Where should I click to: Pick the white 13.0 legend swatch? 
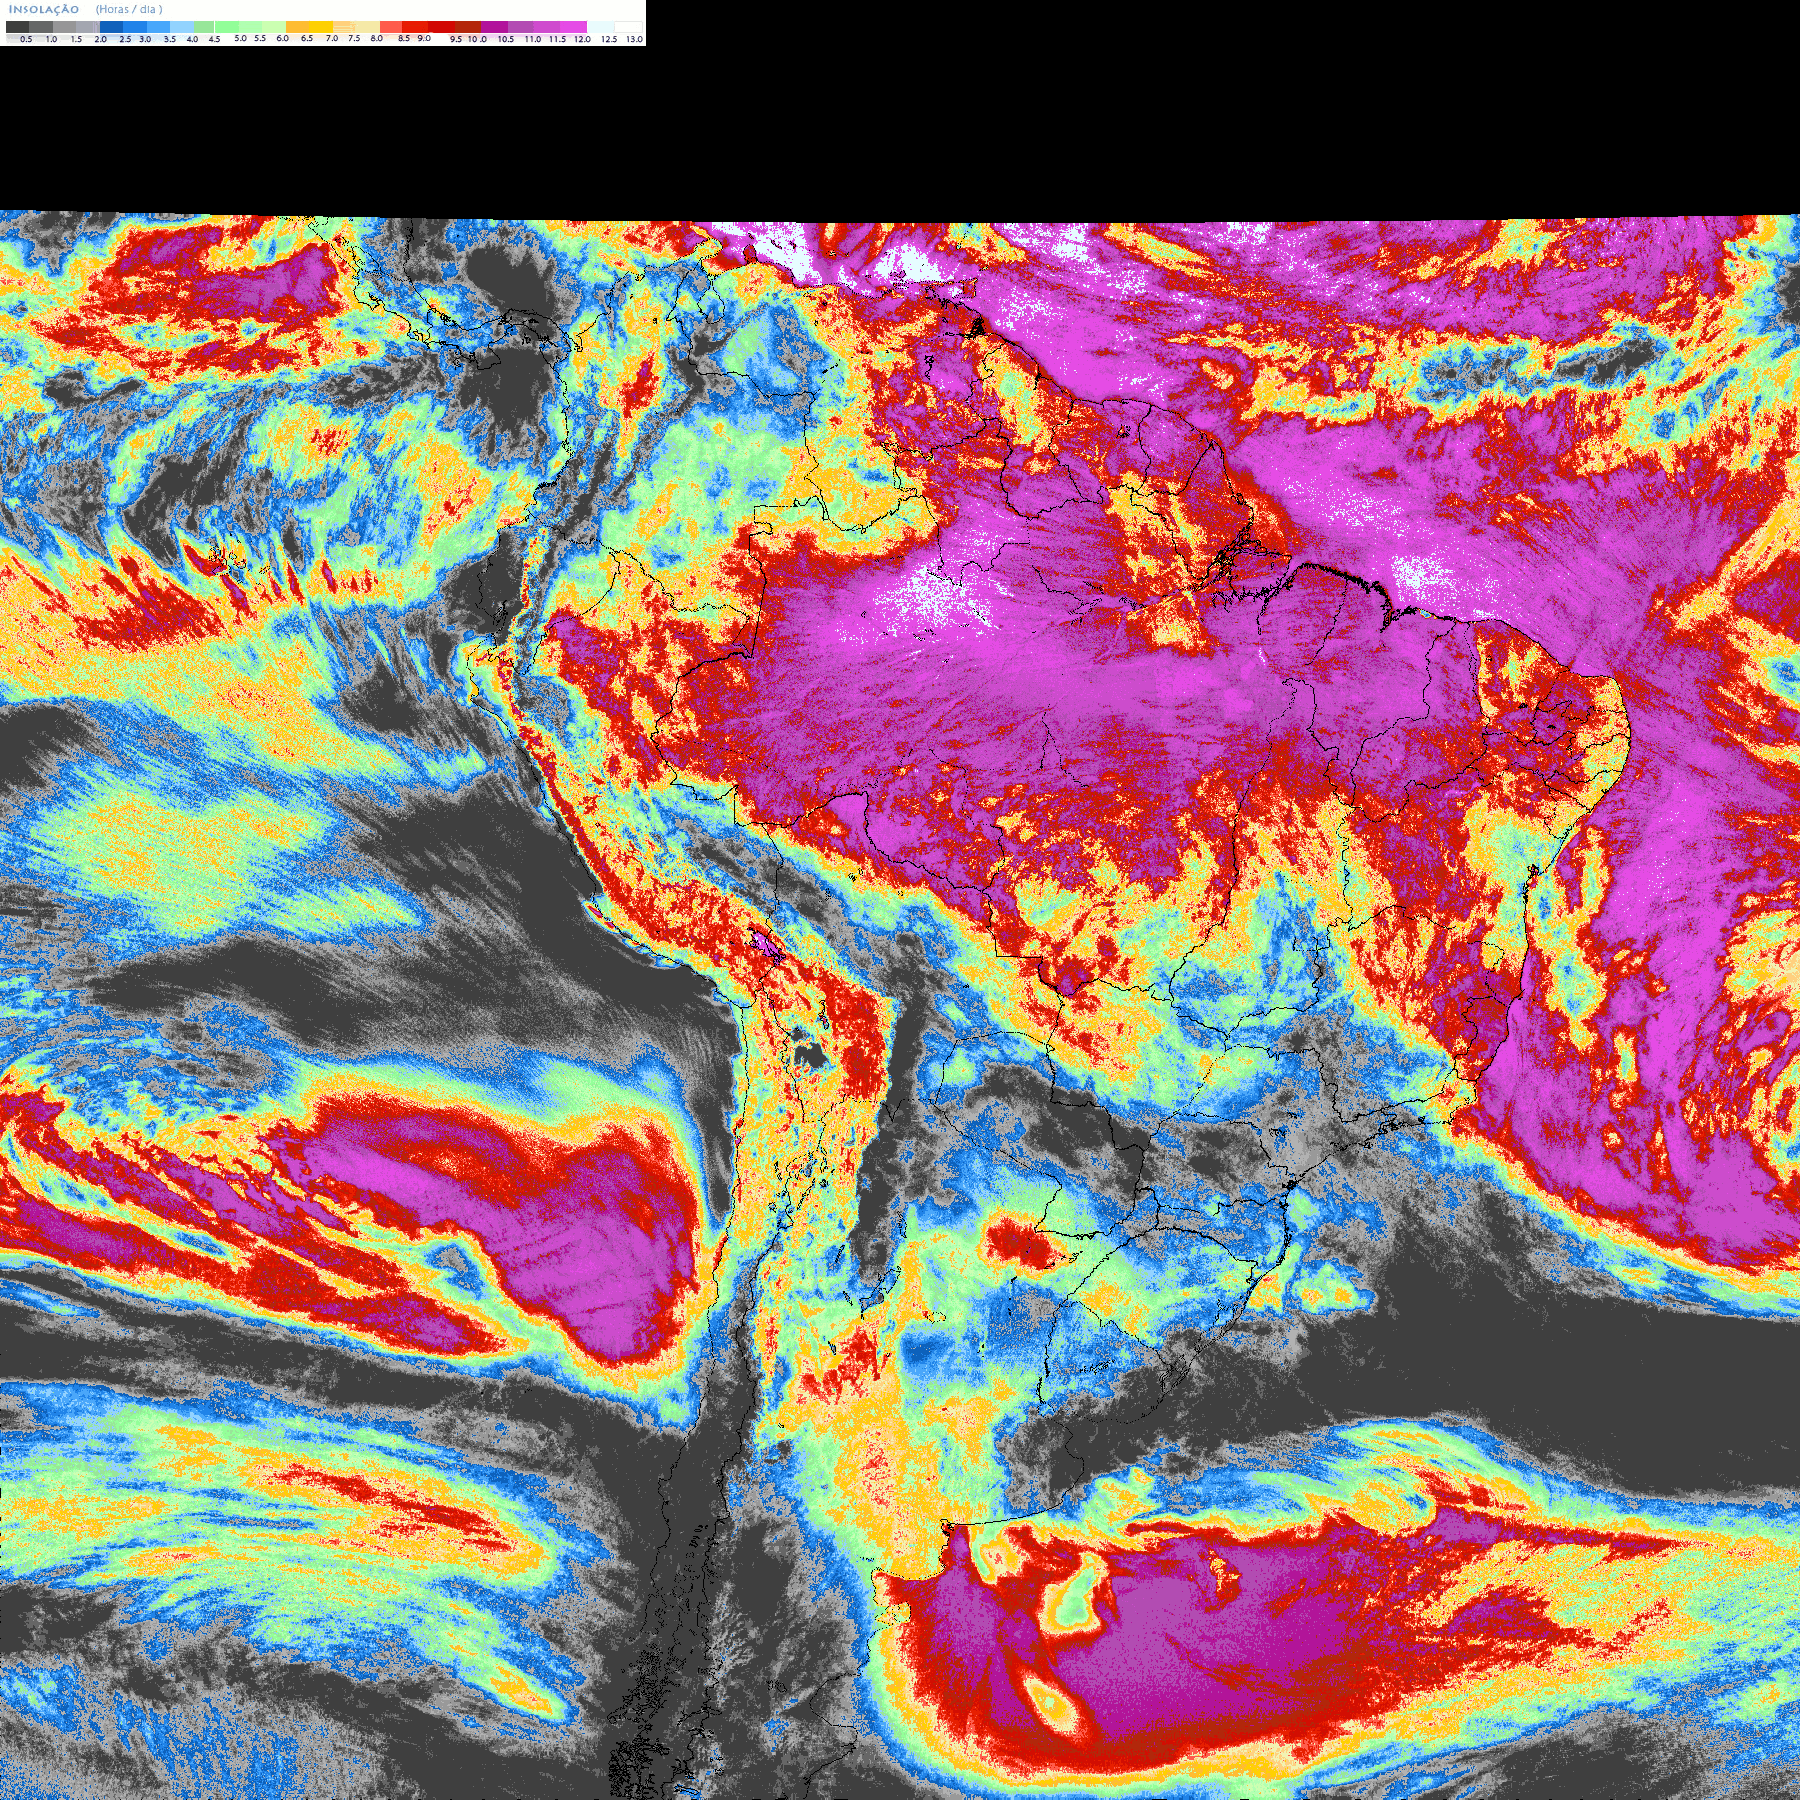[x=628, y=27]
